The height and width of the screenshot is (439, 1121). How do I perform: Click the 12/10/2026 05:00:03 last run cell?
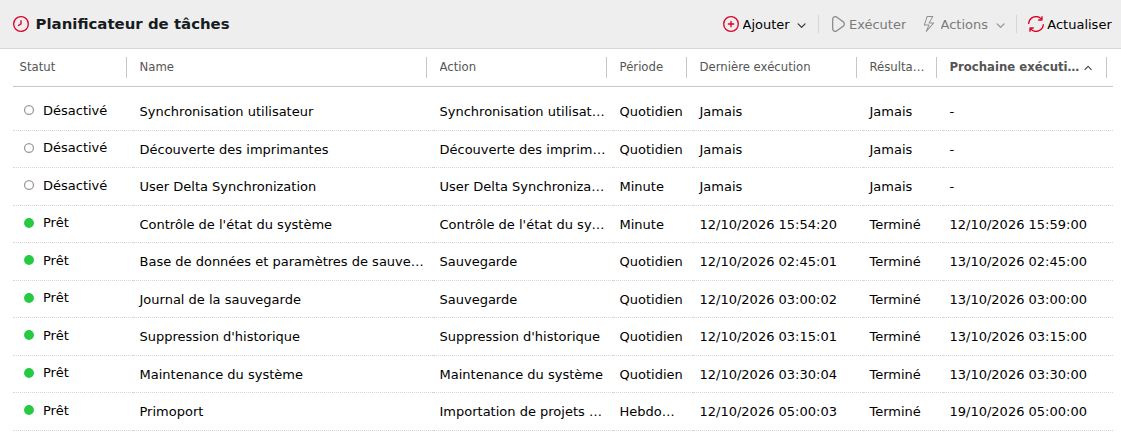[x=768, y=412]
